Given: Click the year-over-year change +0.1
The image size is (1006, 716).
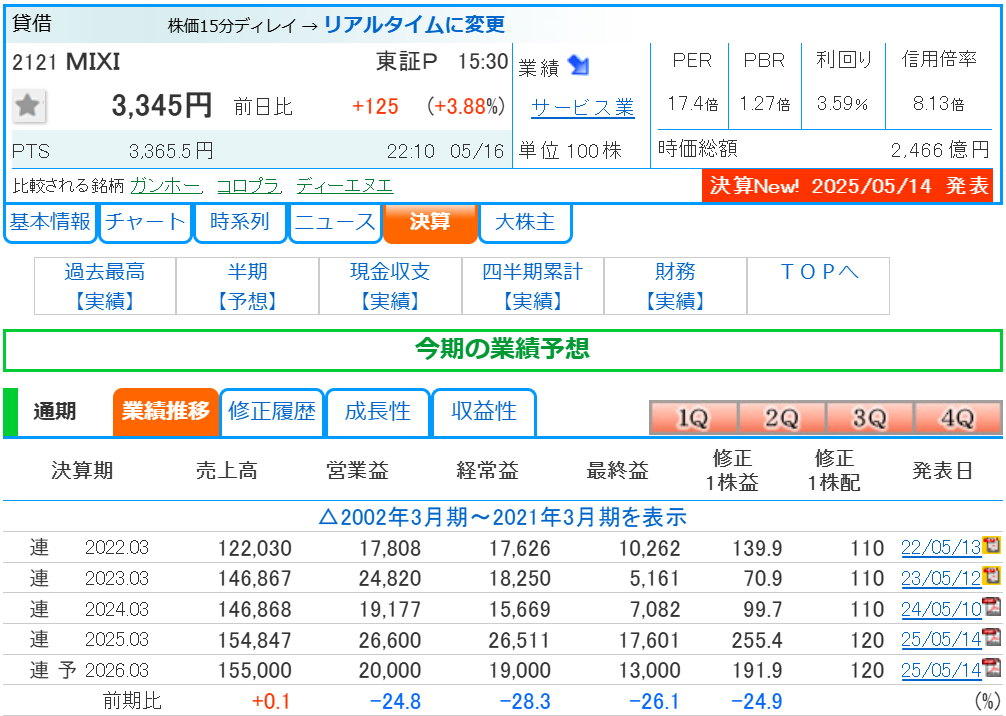Looking at the screenshot, I should click(x=271, y=701).
